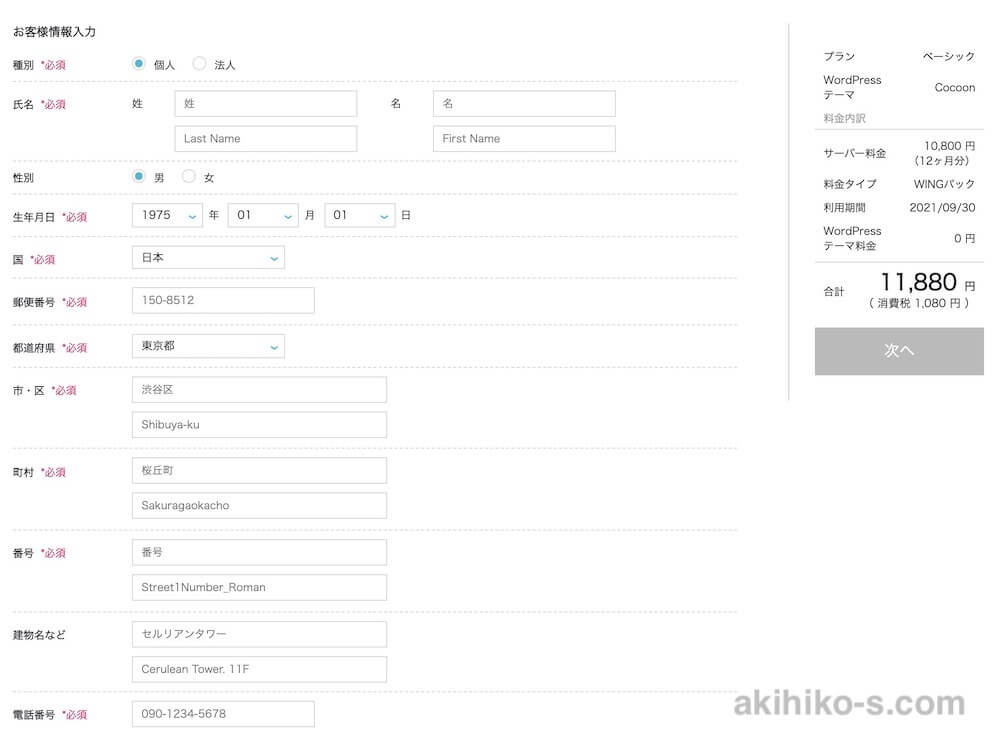Open the birth day dropdown
The width and height of the screenshot is (1000, 739).
360,215
